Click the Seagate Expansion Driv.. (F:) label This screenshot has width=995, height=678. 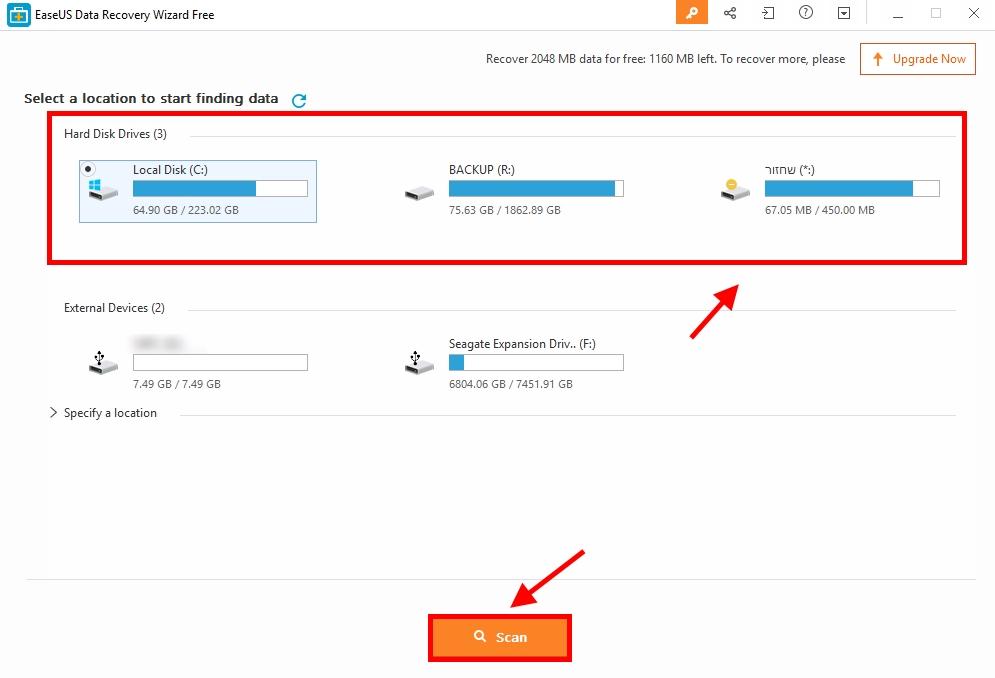pyautogui.click(x=522, y=343)
